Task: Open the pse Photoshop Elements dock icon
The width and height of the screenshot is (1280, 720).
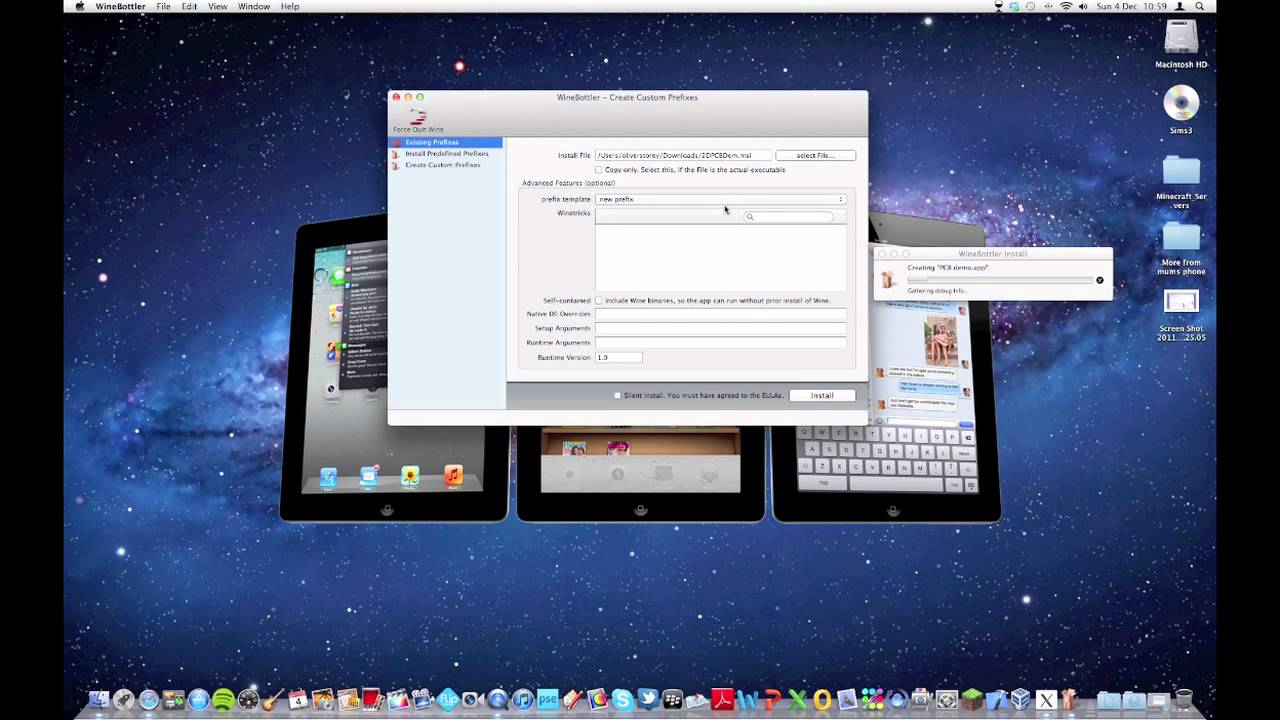Action: coord(548,700)
